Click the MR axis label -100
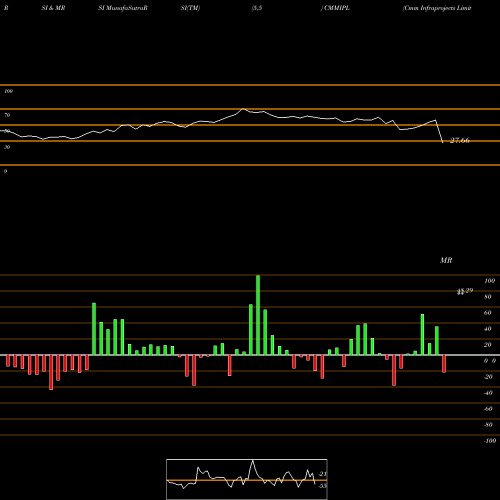Image resolution: width=500 pixels, height=500 pixels. tap(490, 441)
